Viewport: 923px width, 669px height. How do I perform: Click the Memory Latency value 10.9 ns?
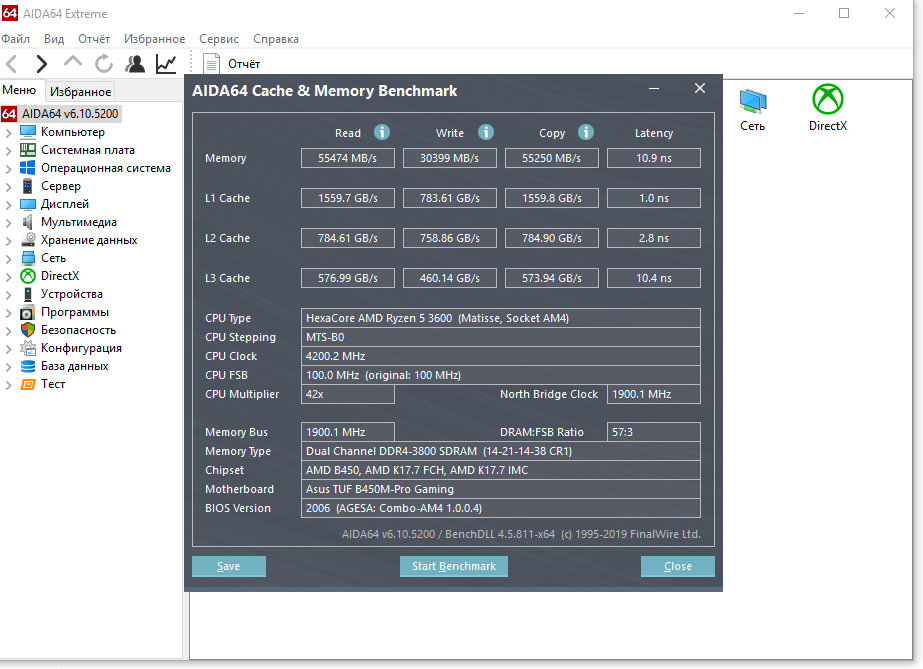coord(654,158)
